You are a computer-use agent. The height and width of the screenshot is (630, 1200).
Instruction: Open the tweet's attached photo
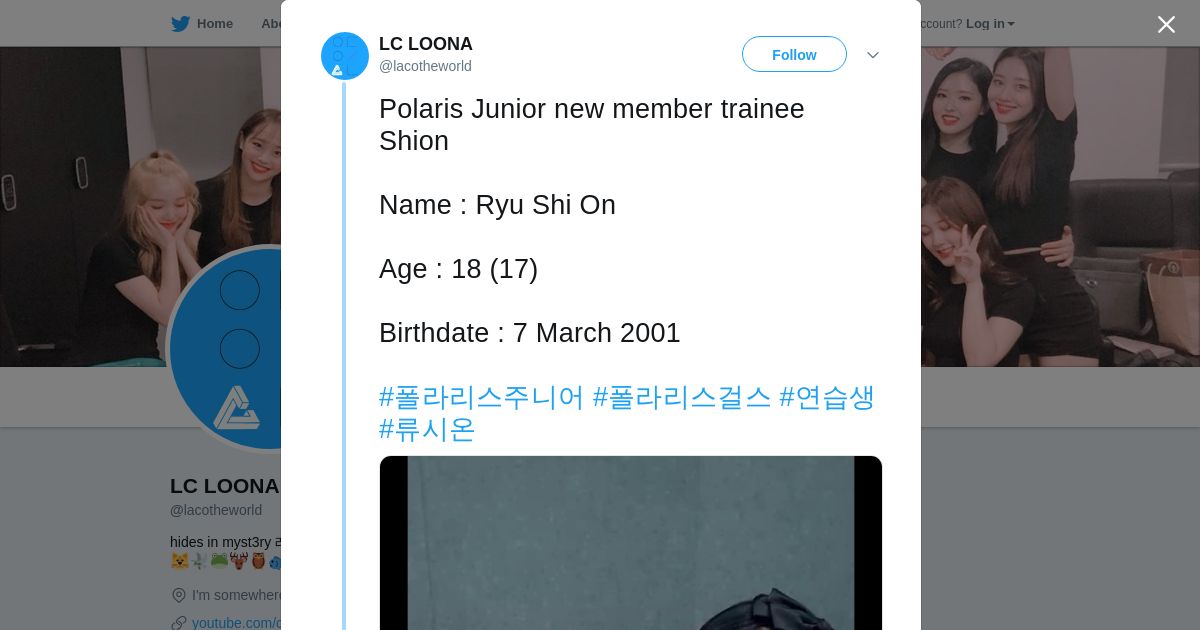[x=630, y=543]
